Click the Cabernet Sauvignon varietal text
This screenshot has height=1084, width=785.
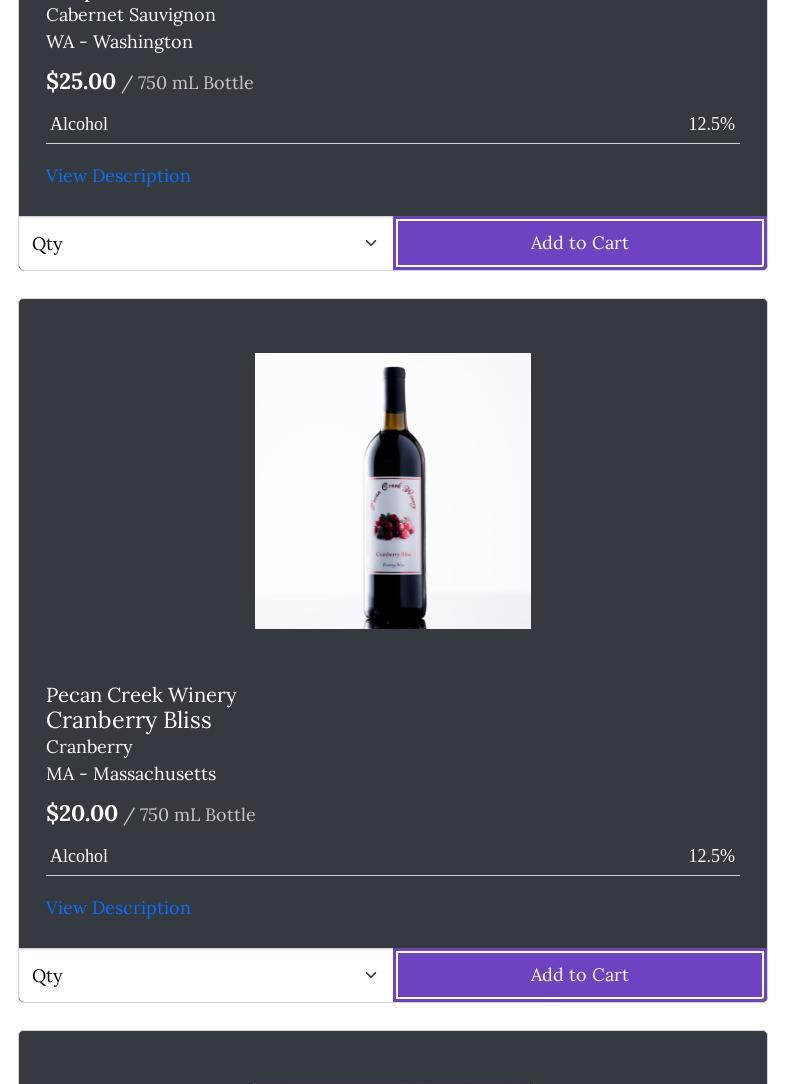tap(131, 15)
